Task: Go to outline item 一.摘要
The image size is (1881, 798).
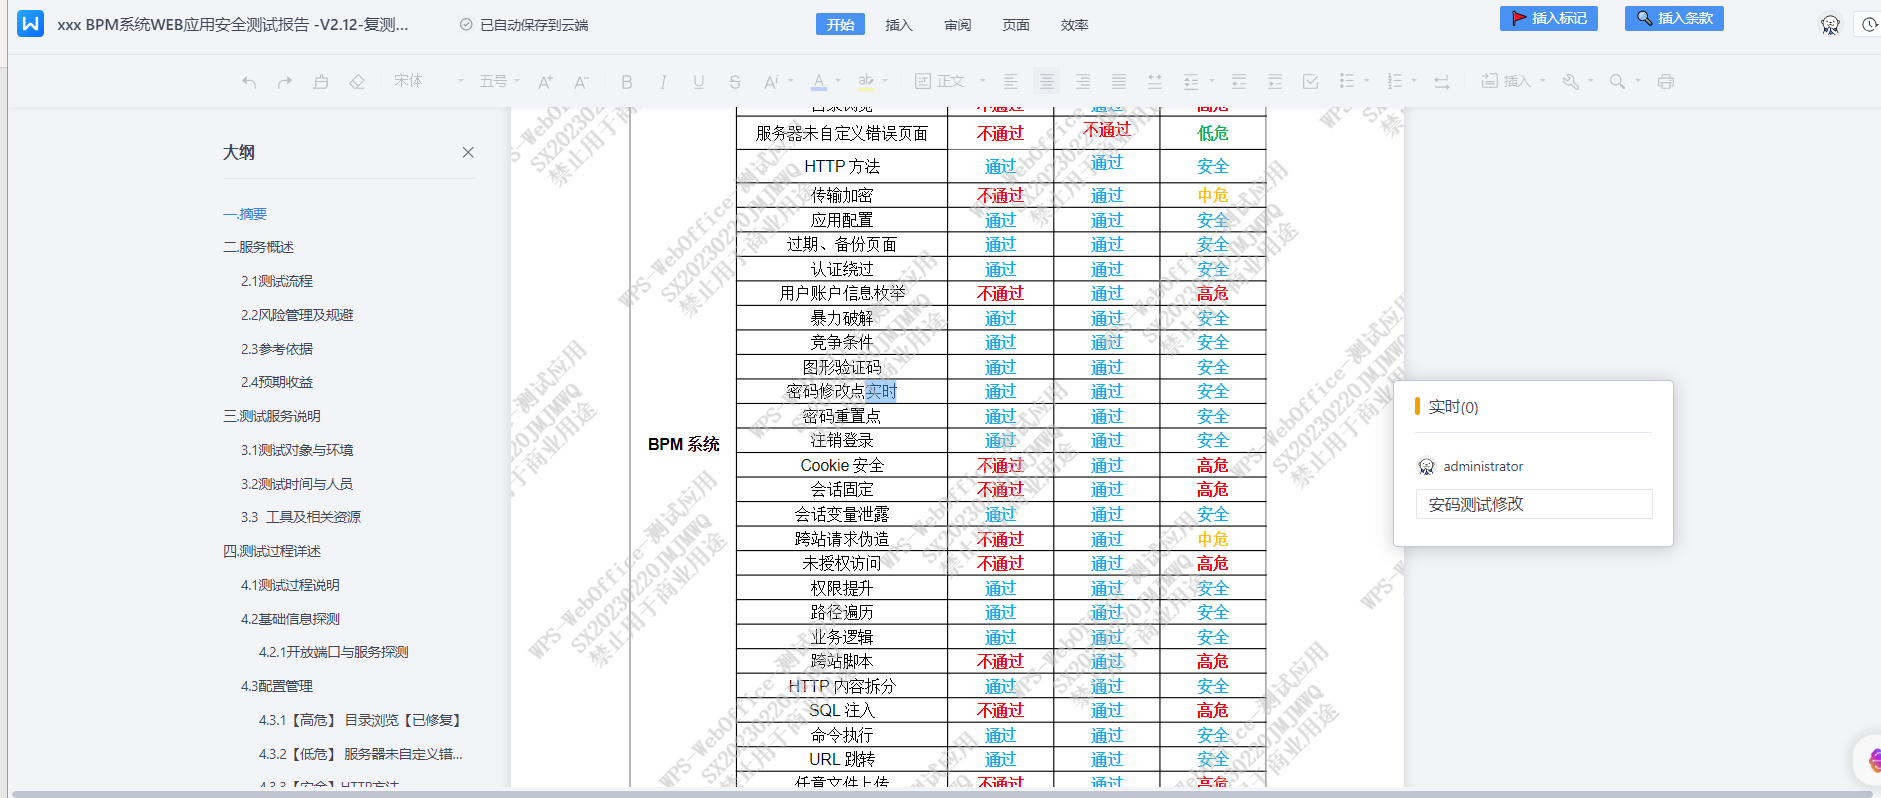Action: (x=245, y=214)
